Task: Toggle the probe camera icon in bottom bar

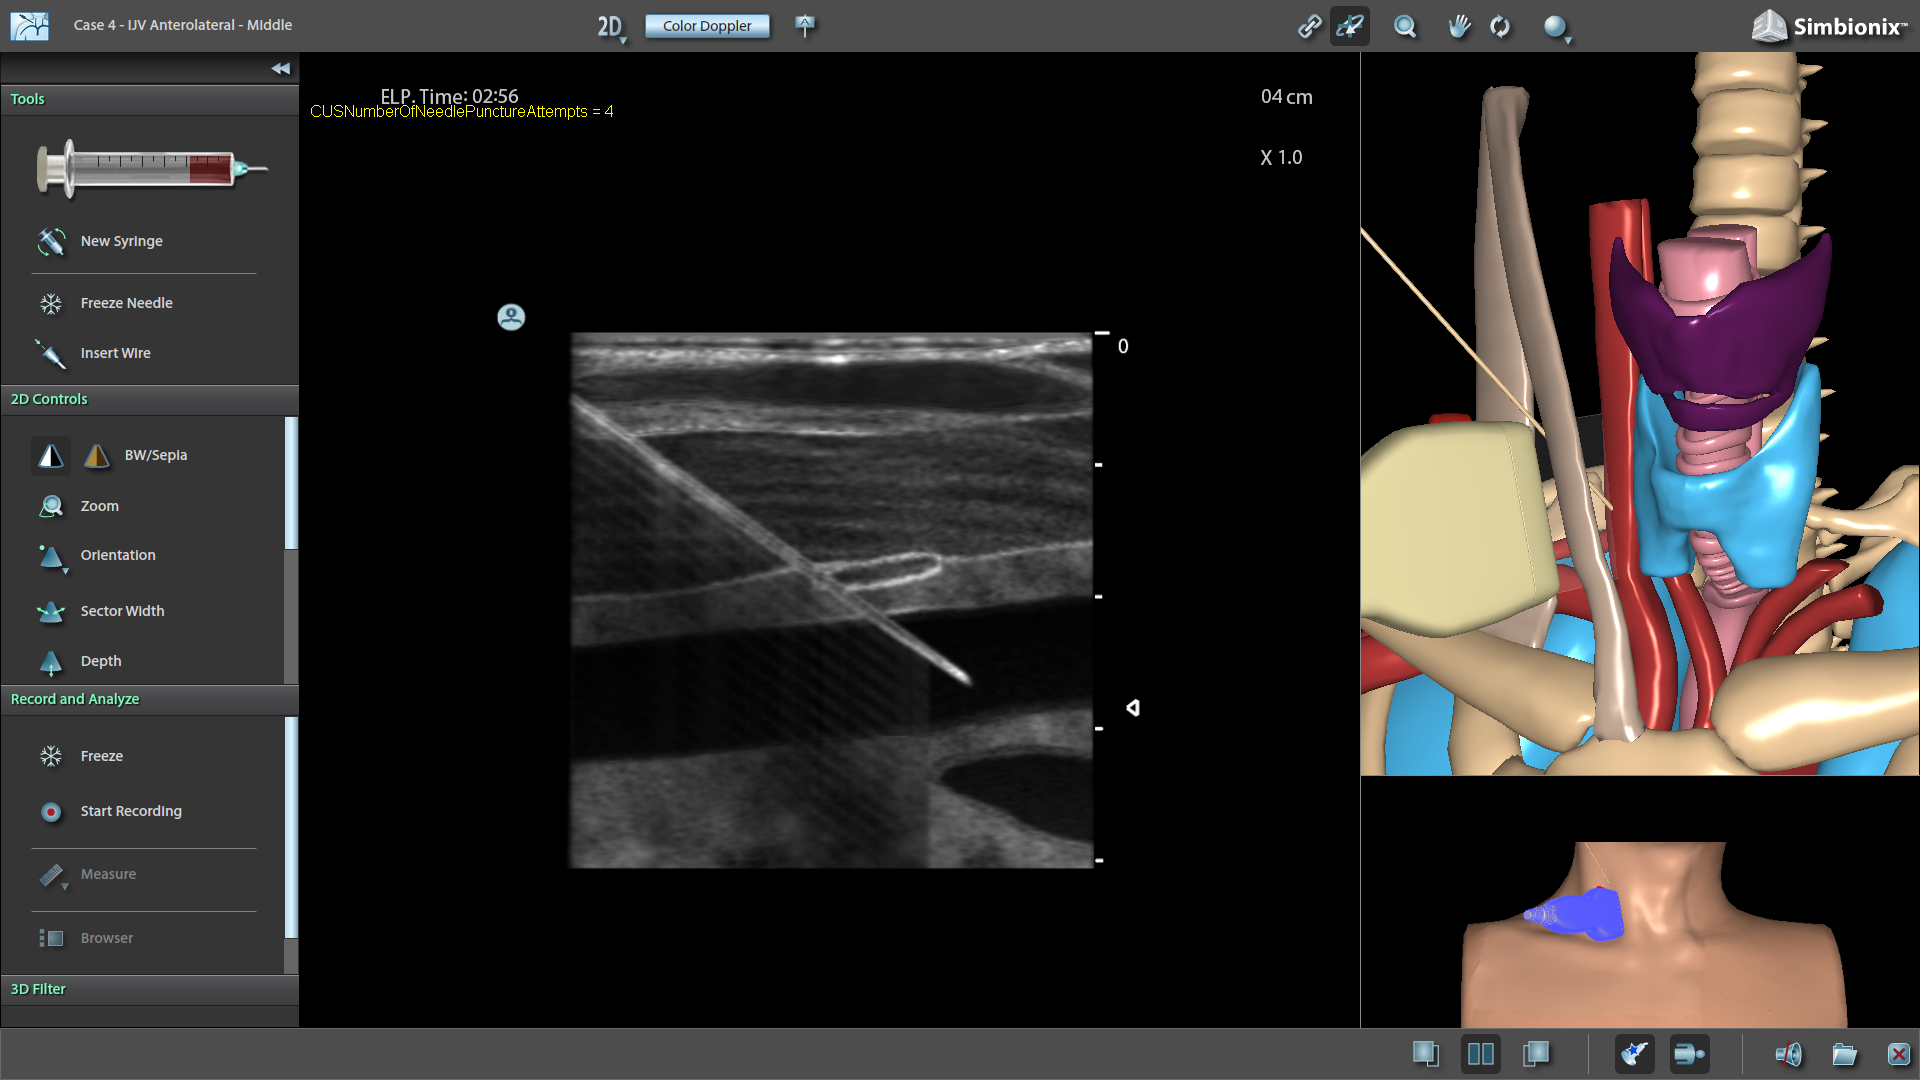Action: [1689, 1054]
